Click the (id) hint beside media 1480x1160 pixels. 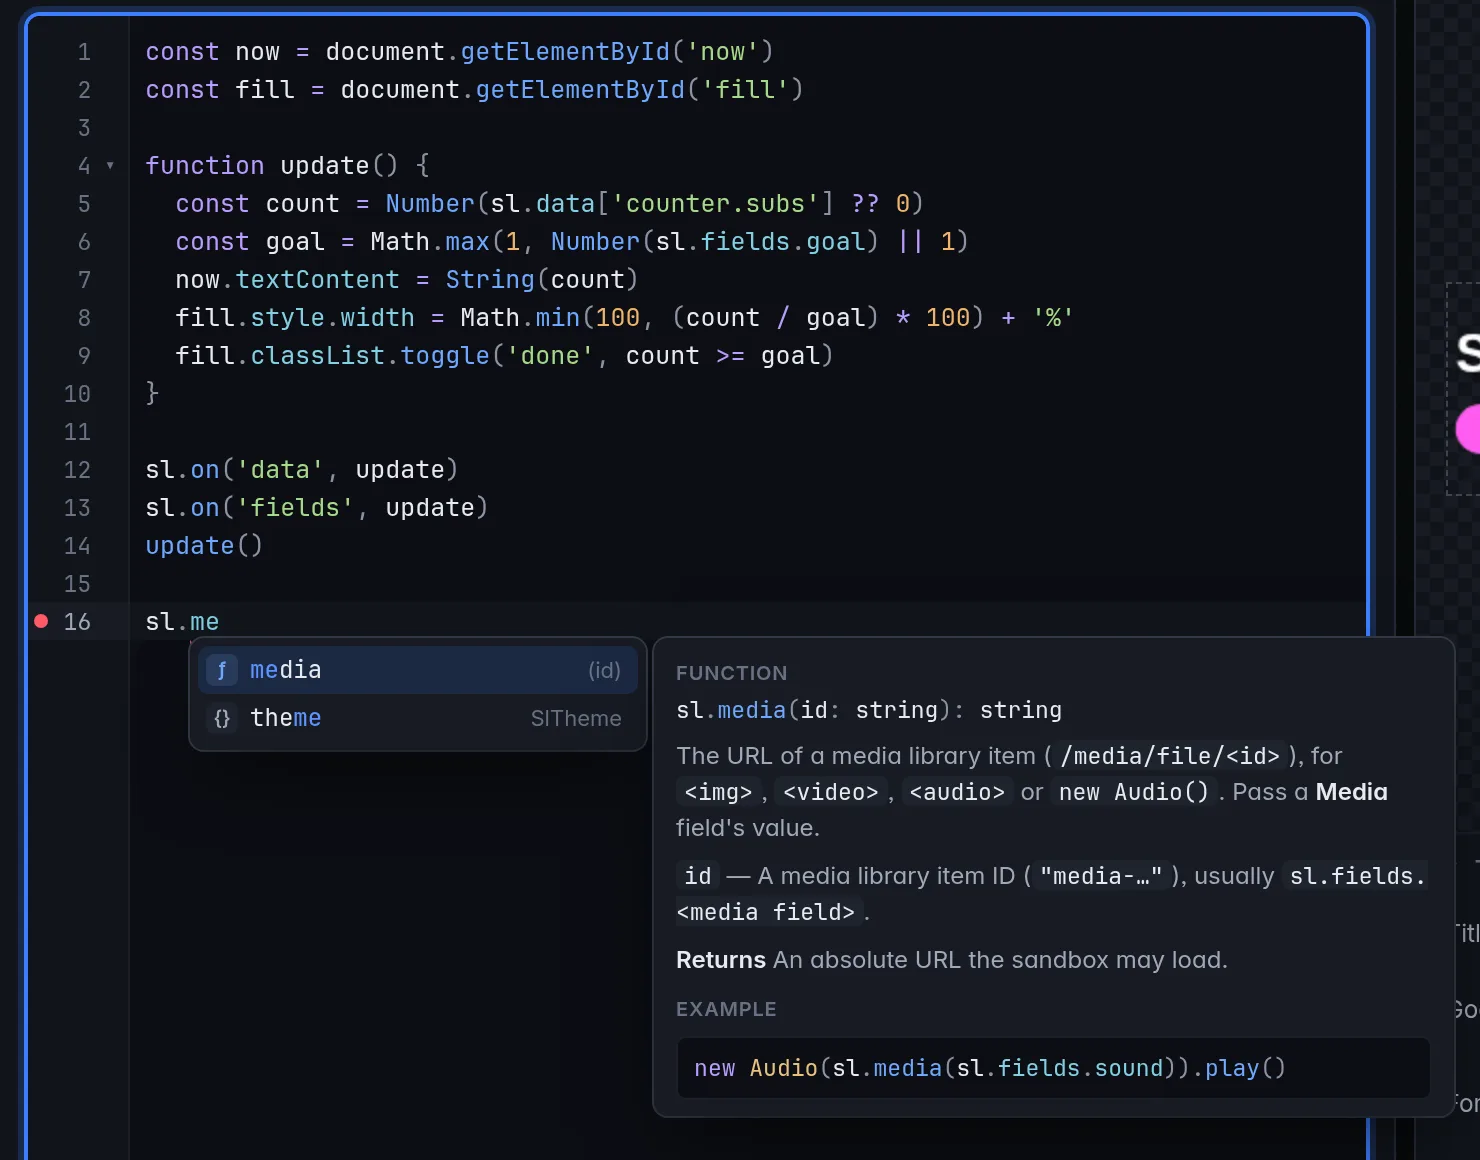click(x=604, y=670)
